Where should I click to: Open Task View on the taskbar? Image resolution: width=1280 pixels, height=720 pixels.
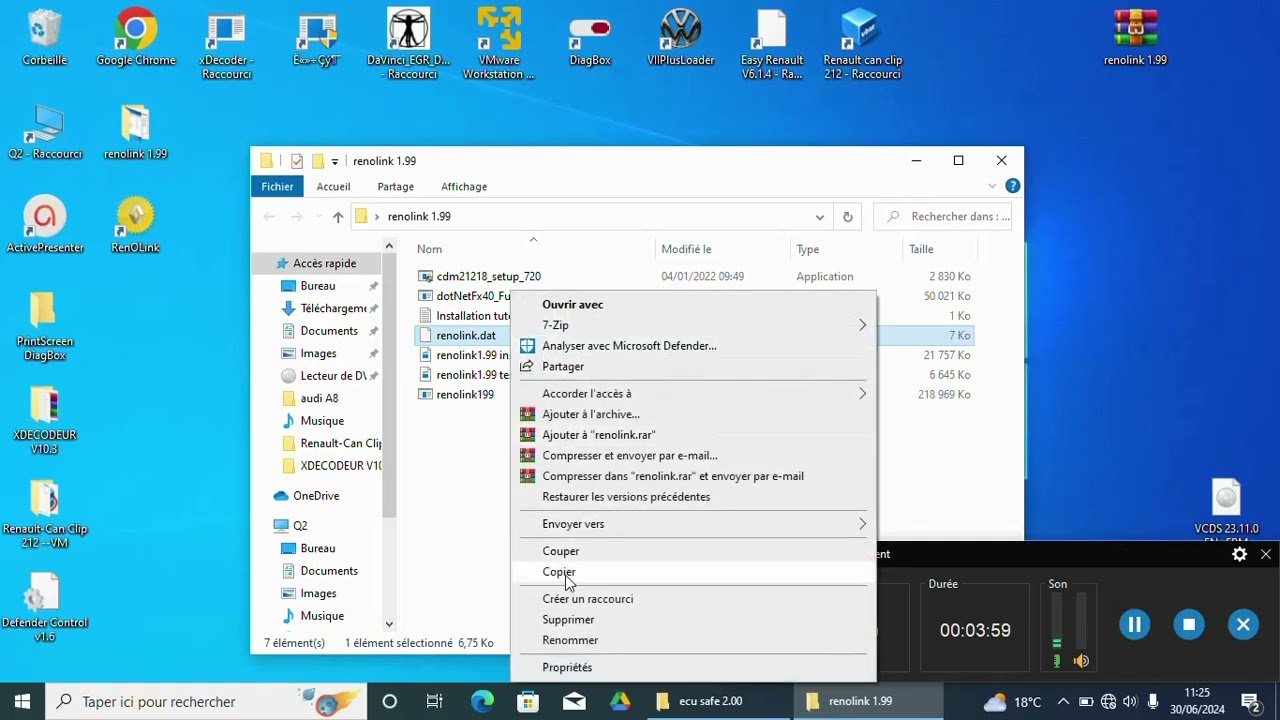(x=435, y=701)
